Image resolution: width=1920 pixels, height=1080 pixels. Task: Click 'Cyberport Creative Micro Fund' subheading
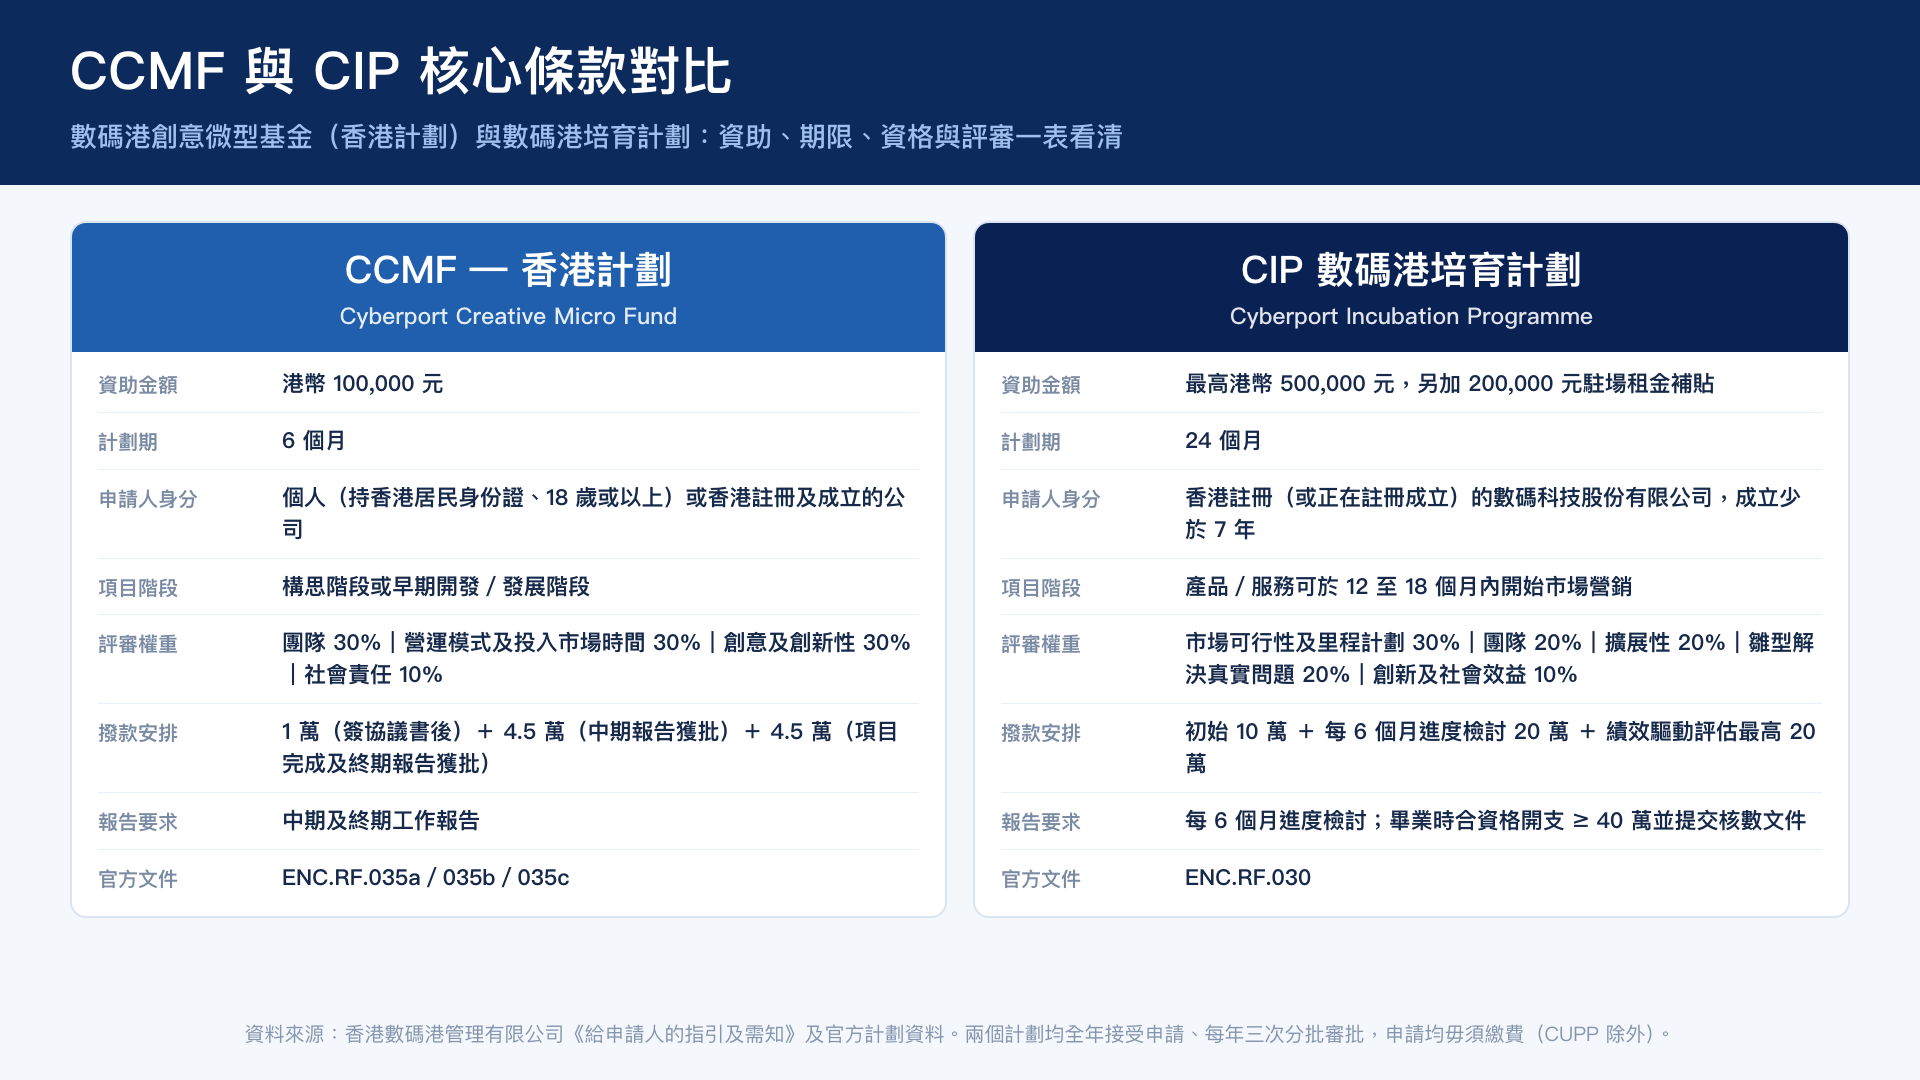[508, 316]
